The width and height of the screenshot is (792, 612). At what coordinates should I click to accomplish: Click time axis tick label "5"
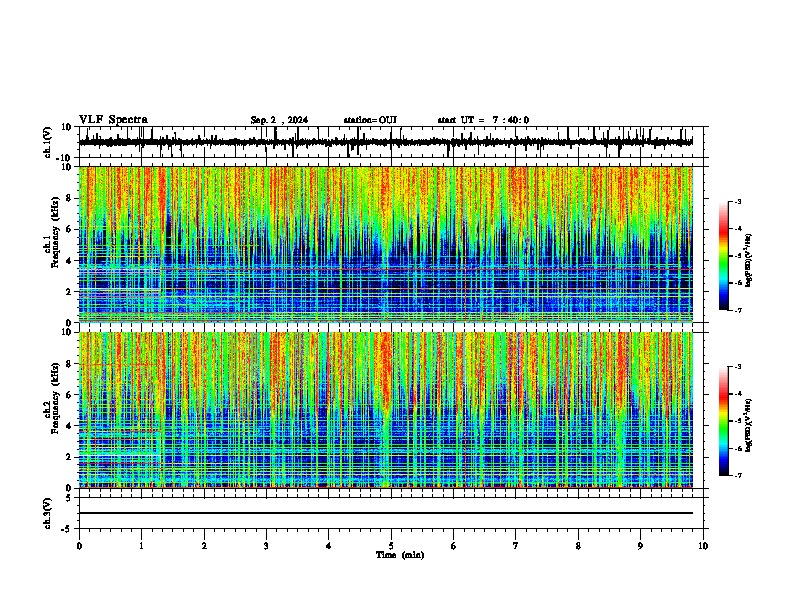(391, 546)
